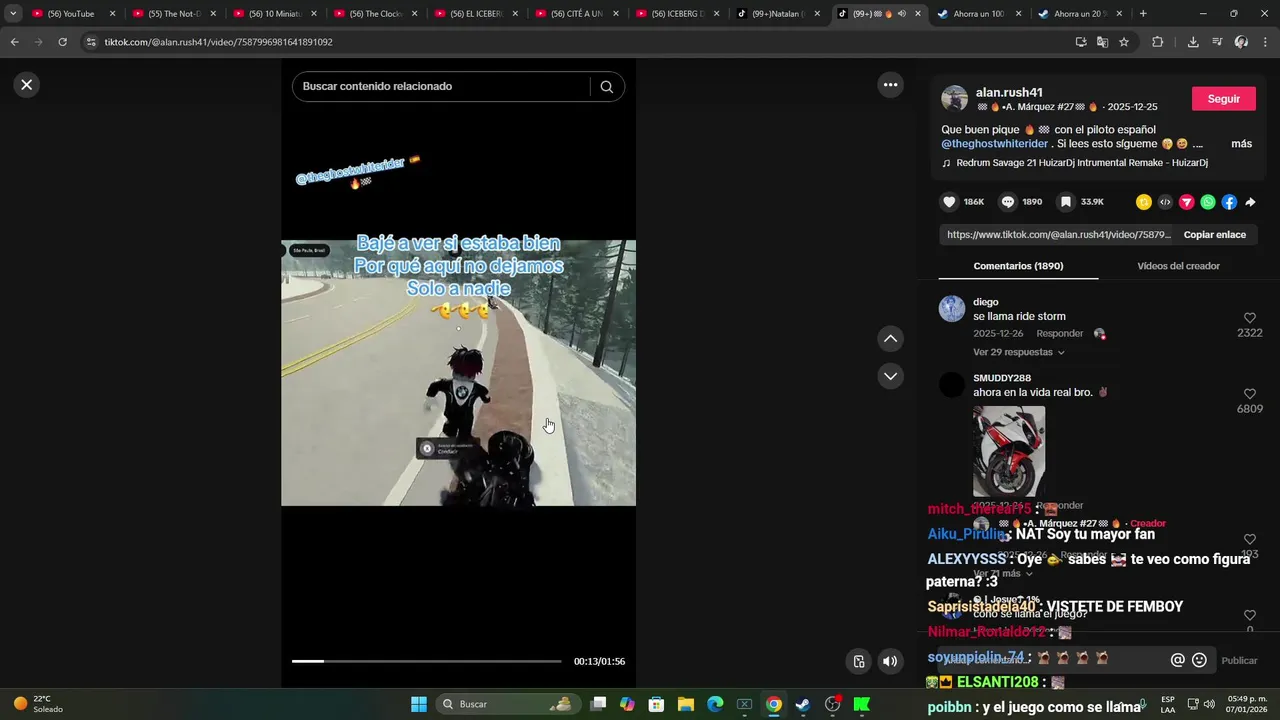Viewport: 1280px width, 720px height.
Task: Open the Redrum Savage 21 music link
Action: click(x=1081, y=163)
